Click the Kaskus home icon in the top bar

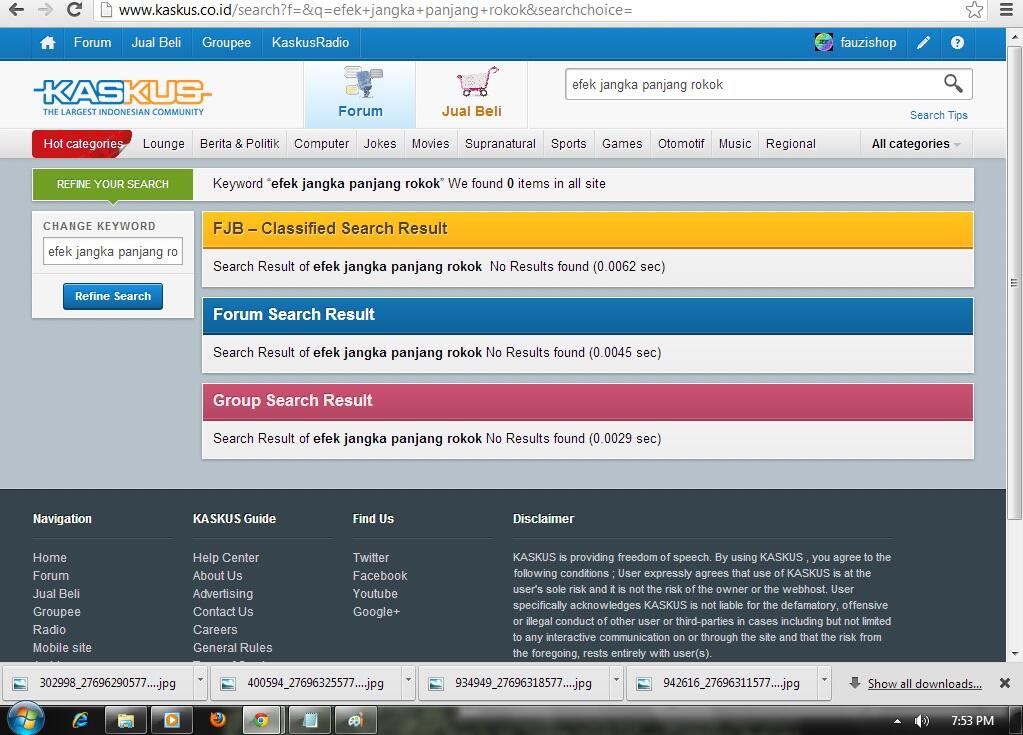pyautogui.click(x=48, y=43)
